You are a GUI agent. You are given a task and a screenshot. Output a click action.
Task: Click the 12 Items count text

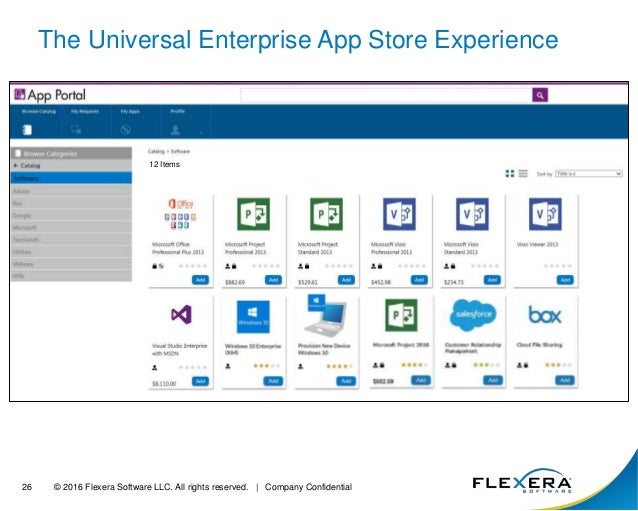(x=164, y=164)
